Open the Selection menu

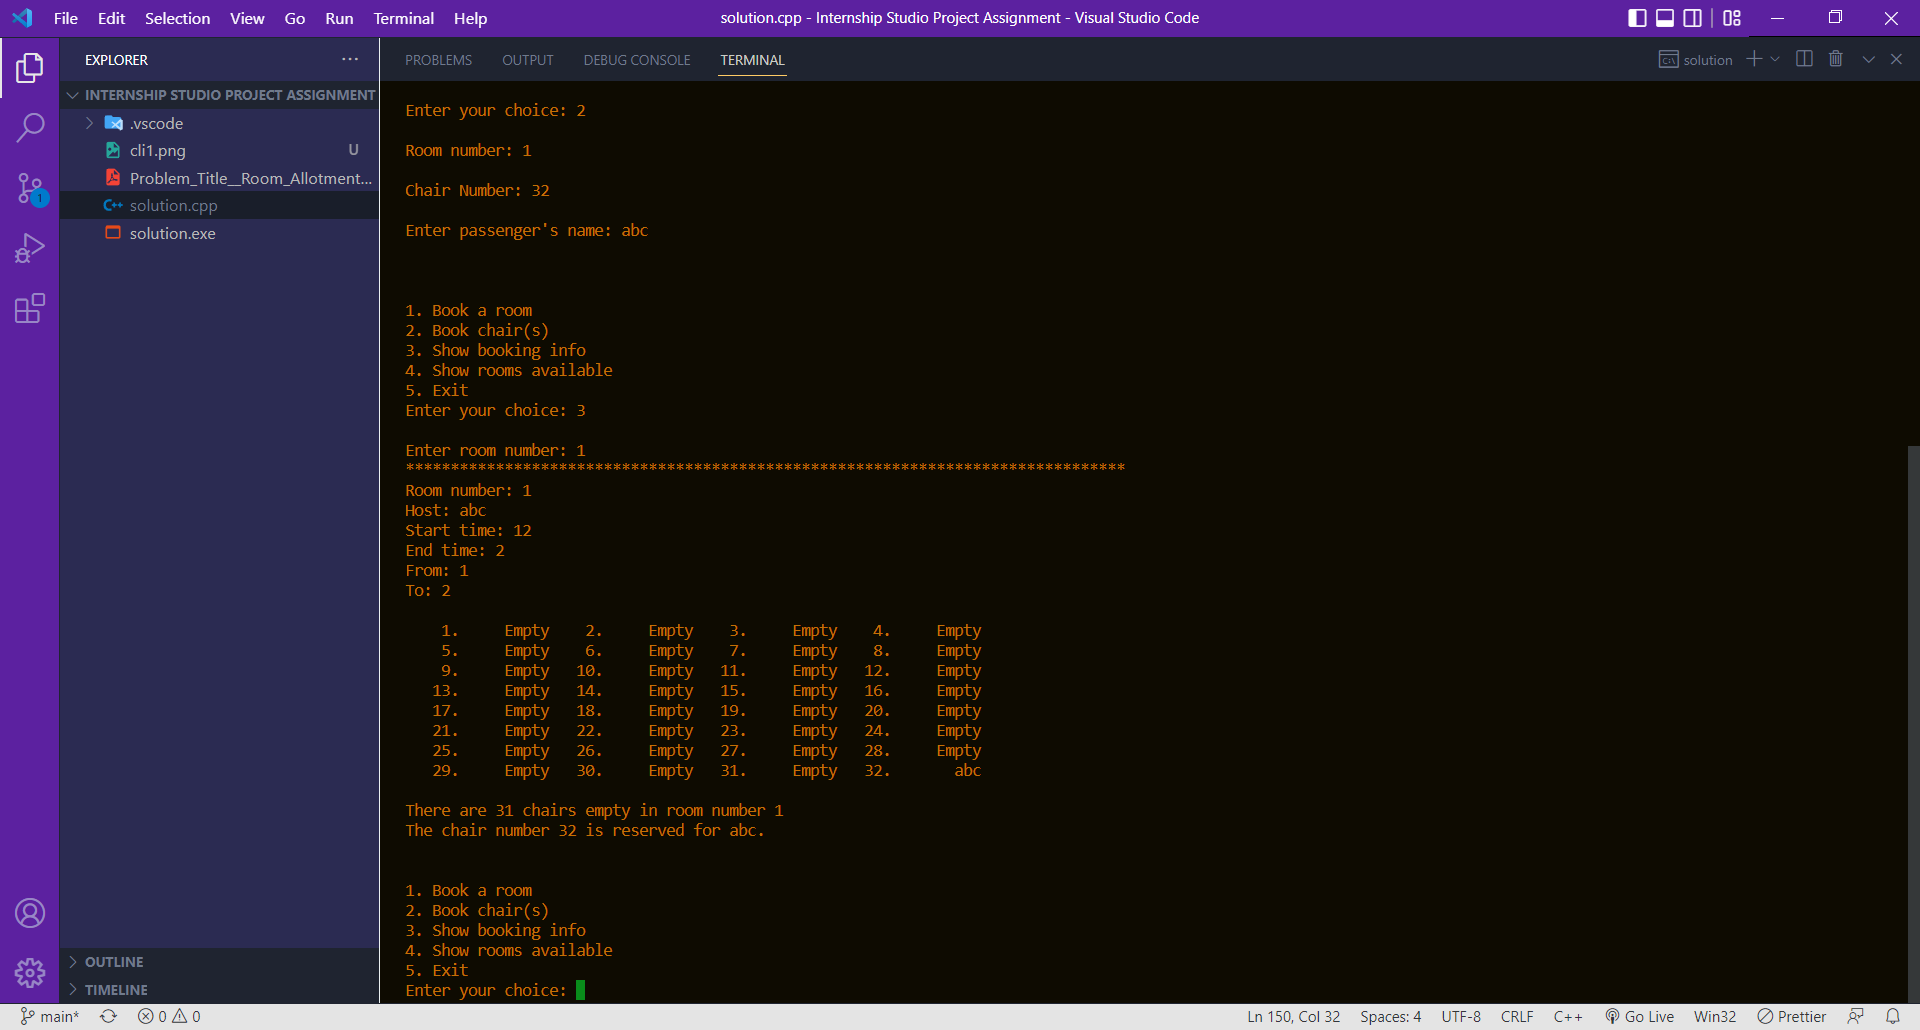pos(178,18)
